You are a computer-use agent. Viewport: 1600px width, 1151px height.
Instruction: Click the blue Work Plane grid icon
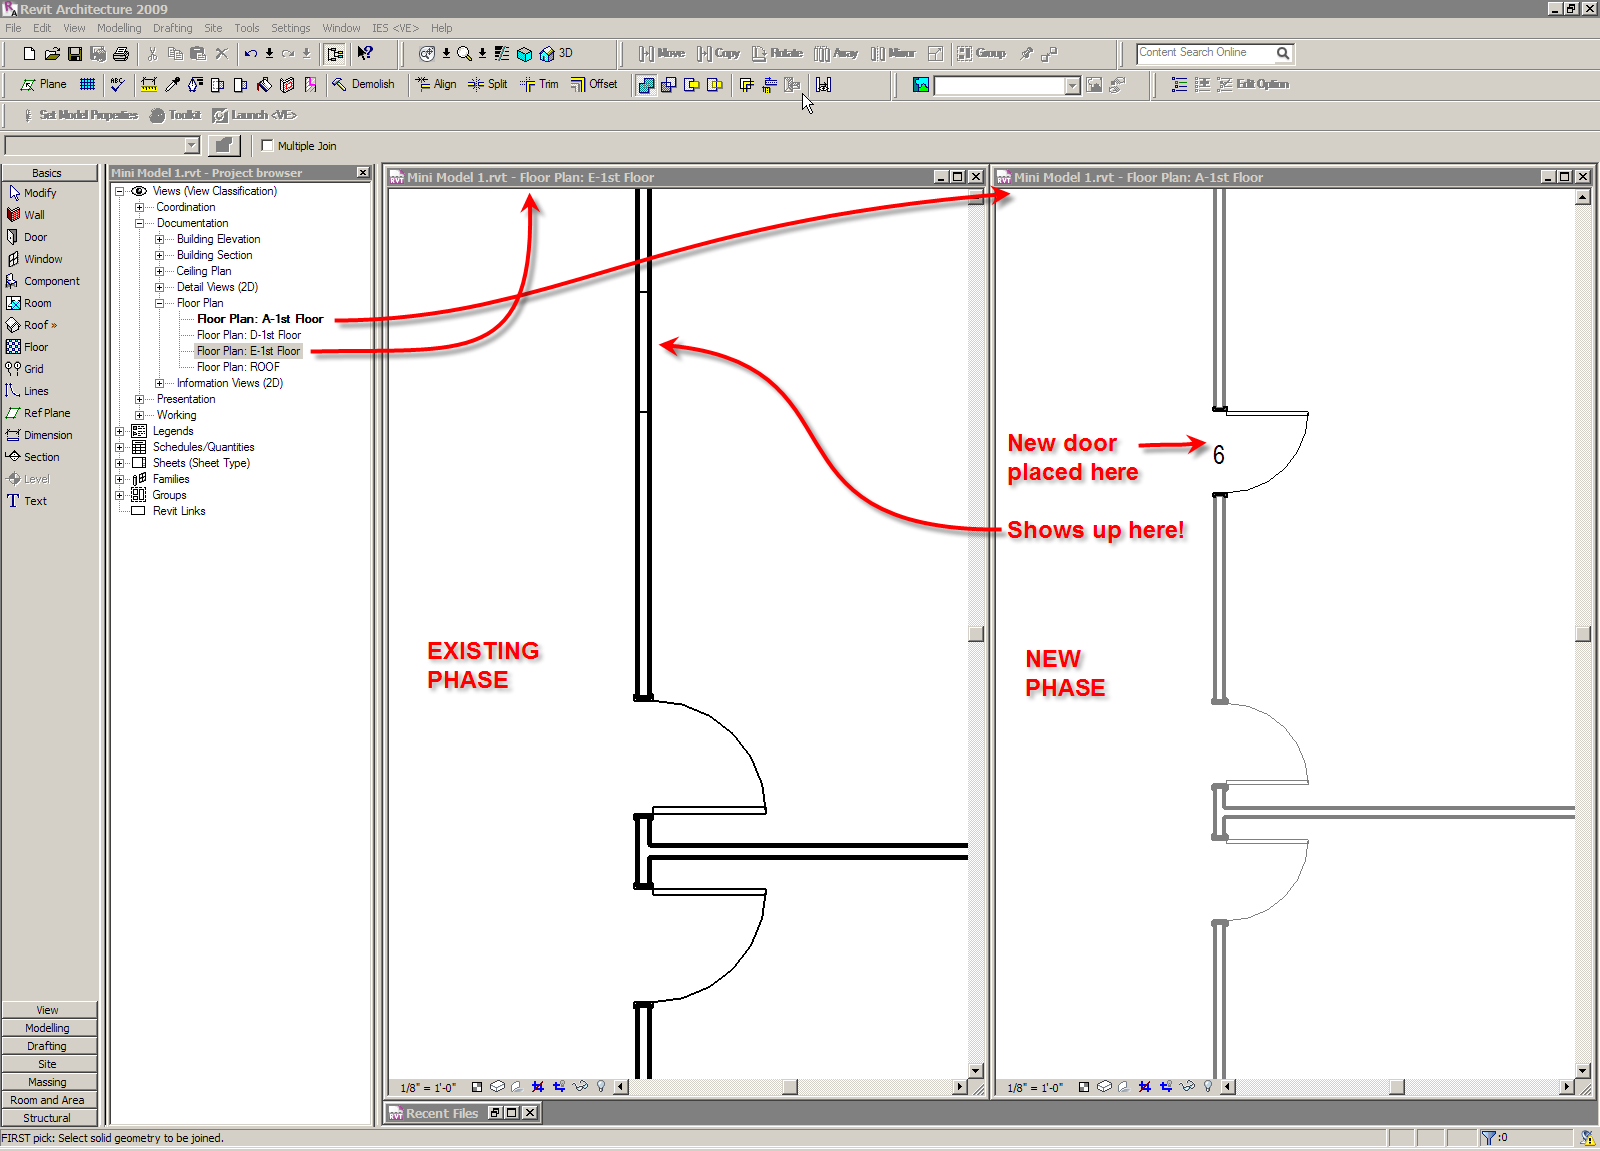[88, 84]
